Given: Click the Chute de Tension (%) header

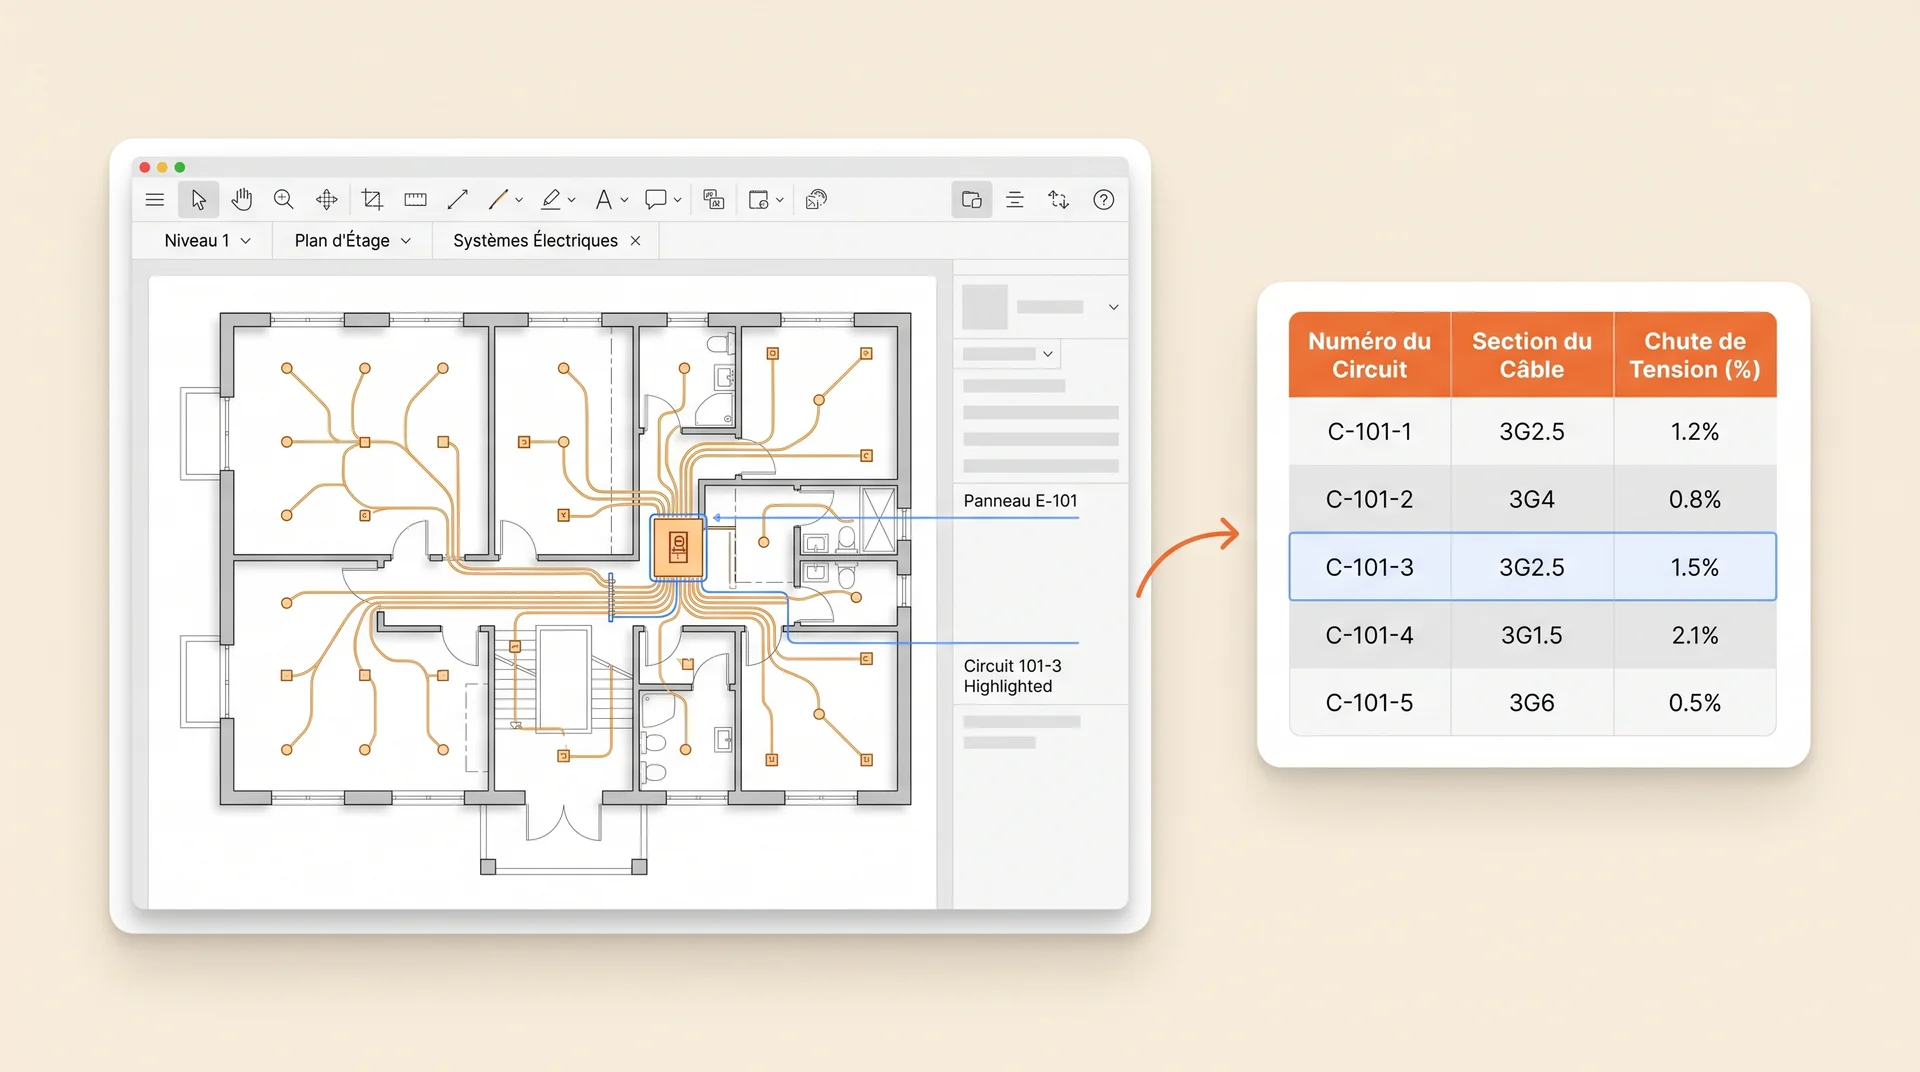Looking at the screenshot, I should point(1695,355).
